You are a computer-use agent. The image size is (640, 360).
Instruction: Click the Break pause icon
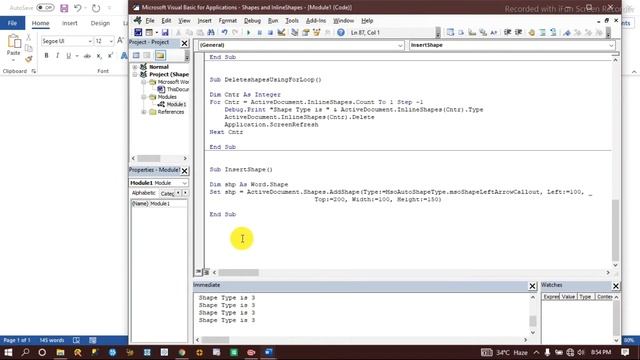(x=260, y=32)
